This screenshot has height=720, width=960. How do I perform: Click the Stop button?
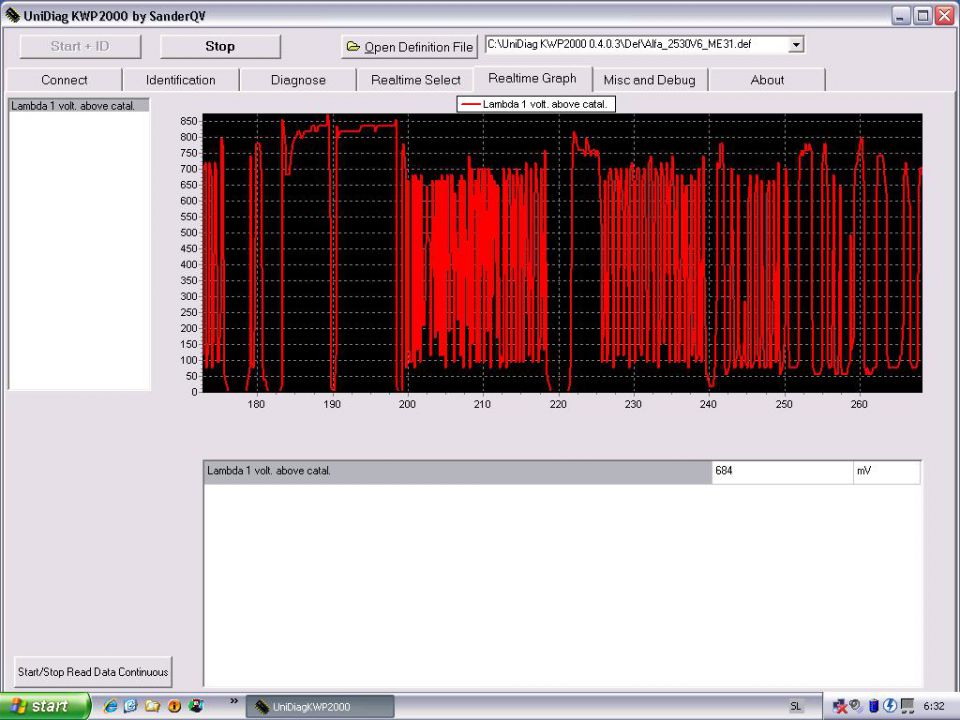pyautogui.click(x=220, y=47)
